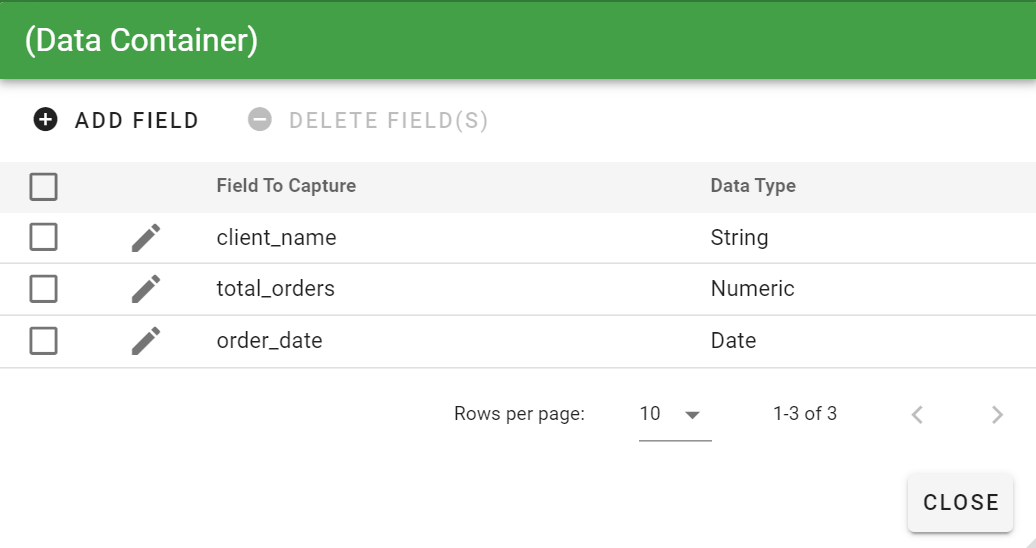Click the DELETE FIELD(S) button label
1036x548 pixels.
coord(388,120)
